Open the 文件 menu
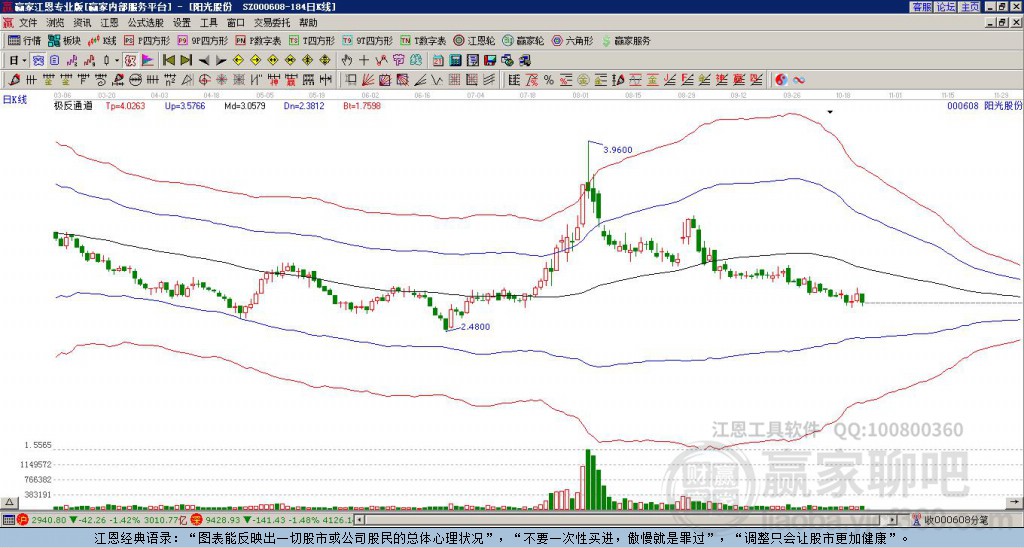 tap(28, 23)
